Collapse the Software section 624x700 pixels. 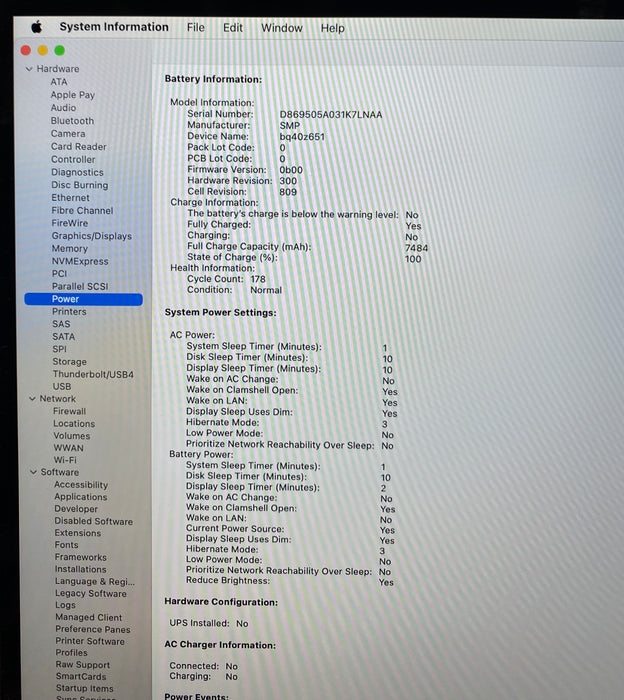(x=33, y=472)
